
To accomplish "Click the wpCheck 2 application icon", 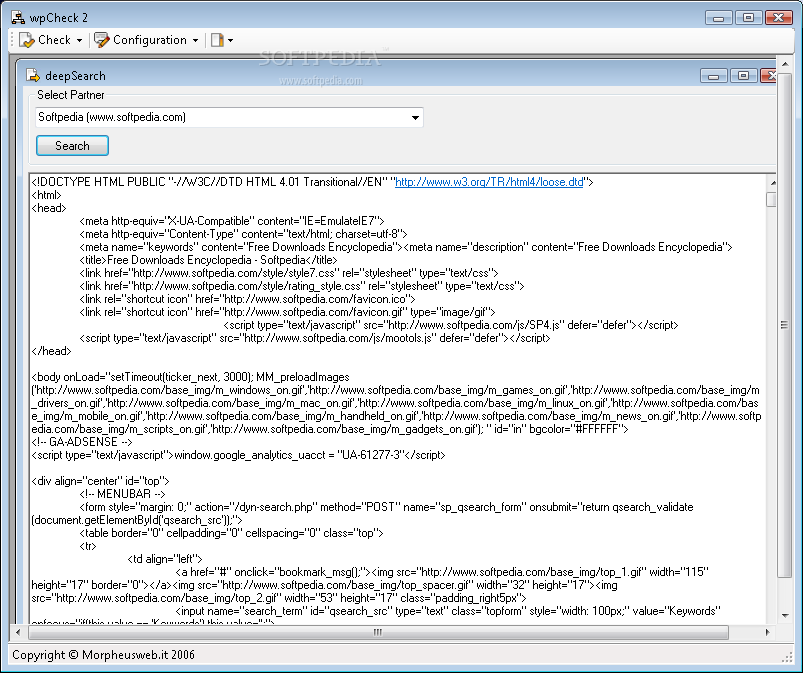I will (x=18, y=18).
